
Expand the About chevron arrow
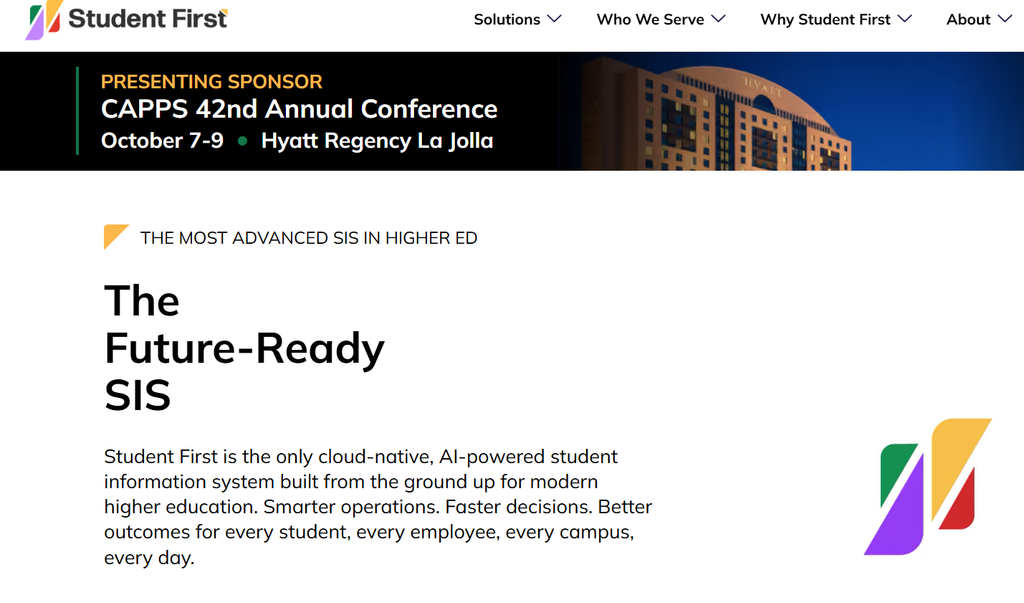[1005, 19]
